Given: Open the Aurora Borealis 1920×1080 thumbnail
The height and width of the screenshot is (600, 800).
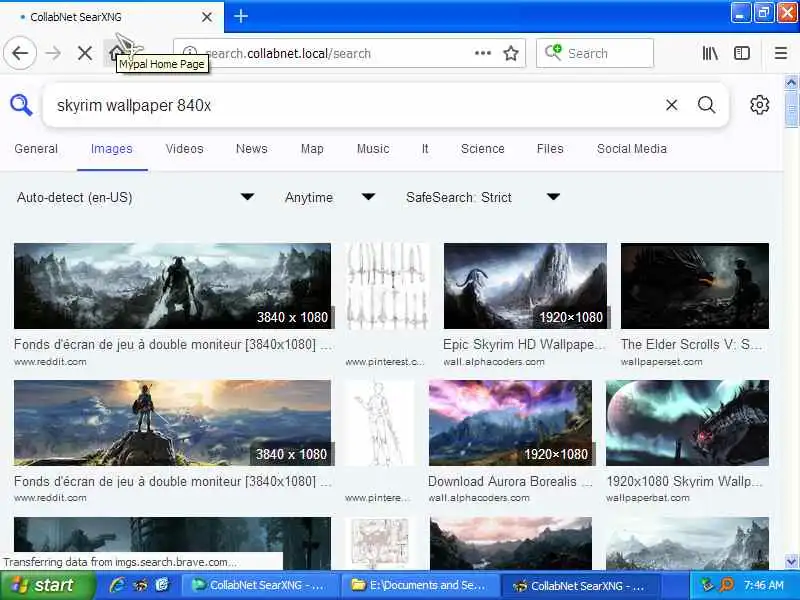Looking at the screenshot, I should [511, 423].
